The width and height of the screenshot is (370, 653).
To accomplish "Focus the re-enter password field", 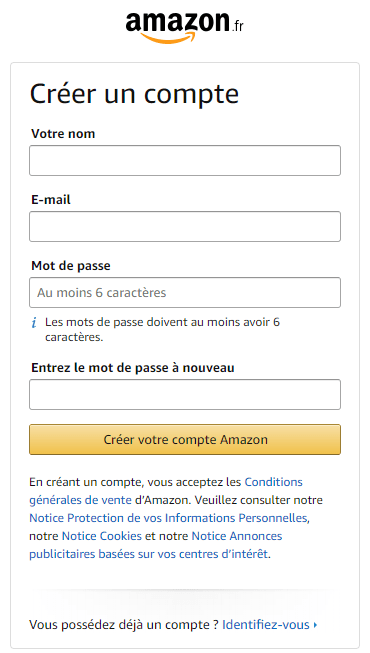I will (185, 394).
